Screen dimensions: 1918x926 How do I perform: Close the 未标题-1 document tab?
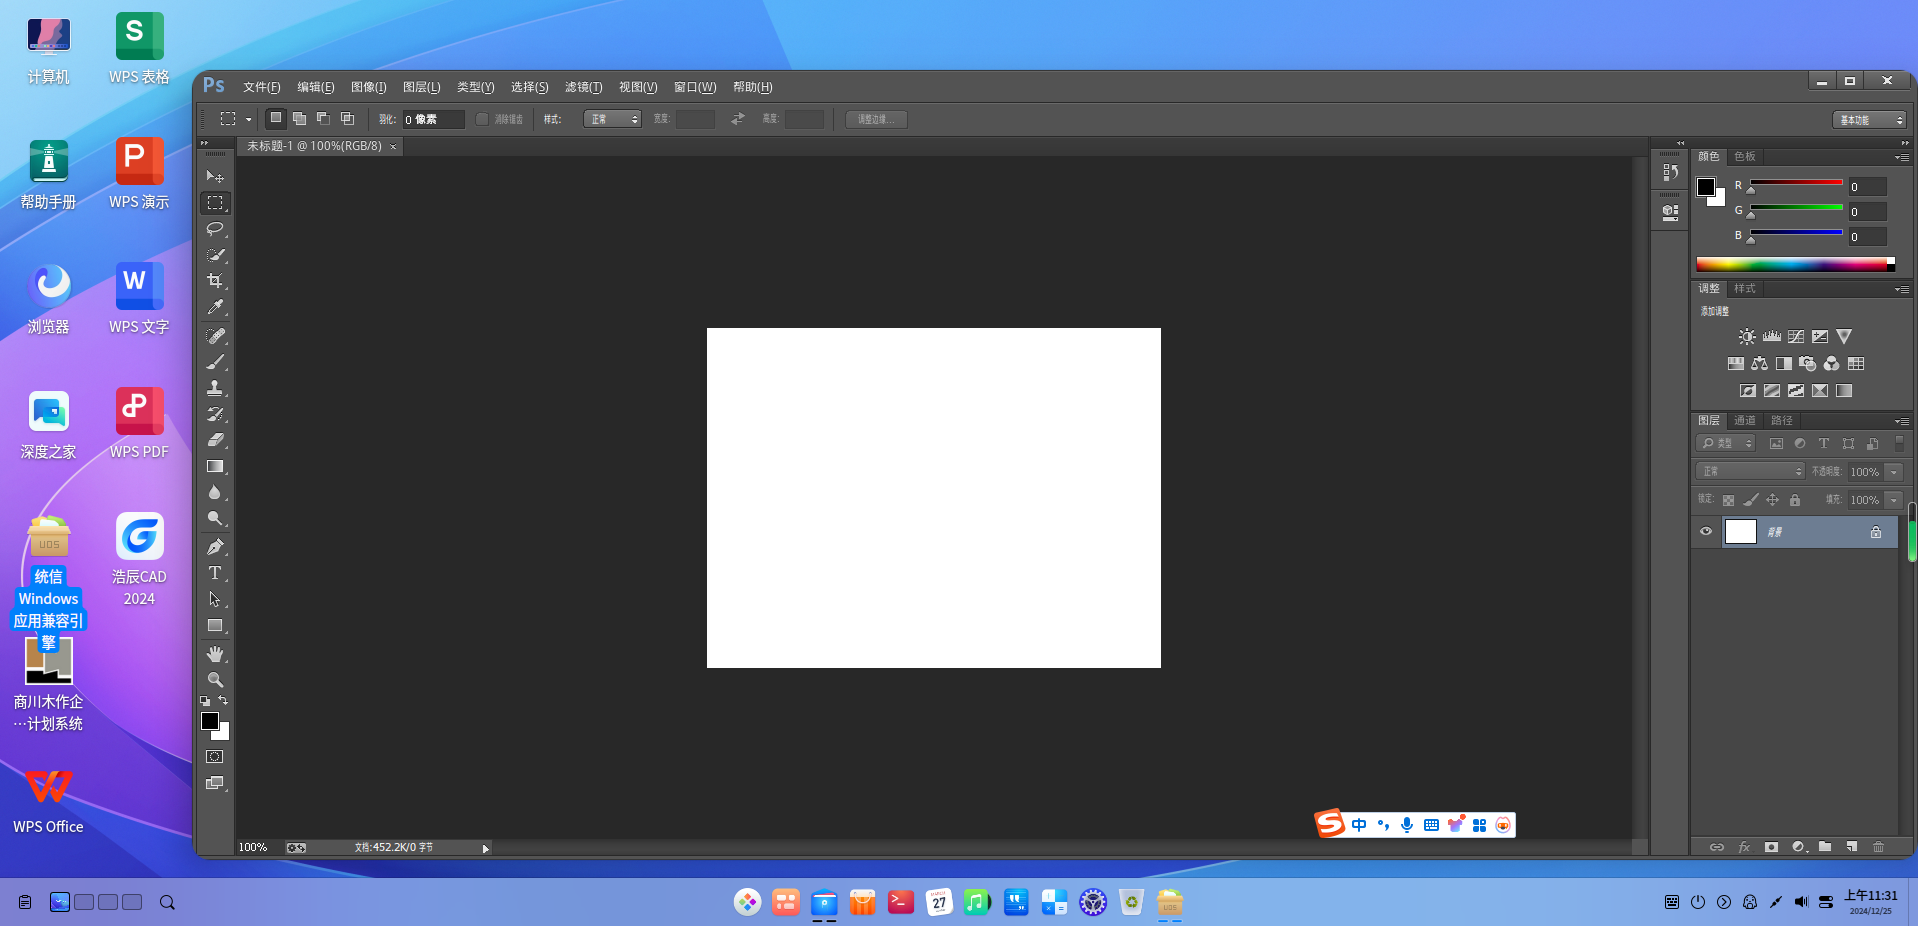[393, 147]
